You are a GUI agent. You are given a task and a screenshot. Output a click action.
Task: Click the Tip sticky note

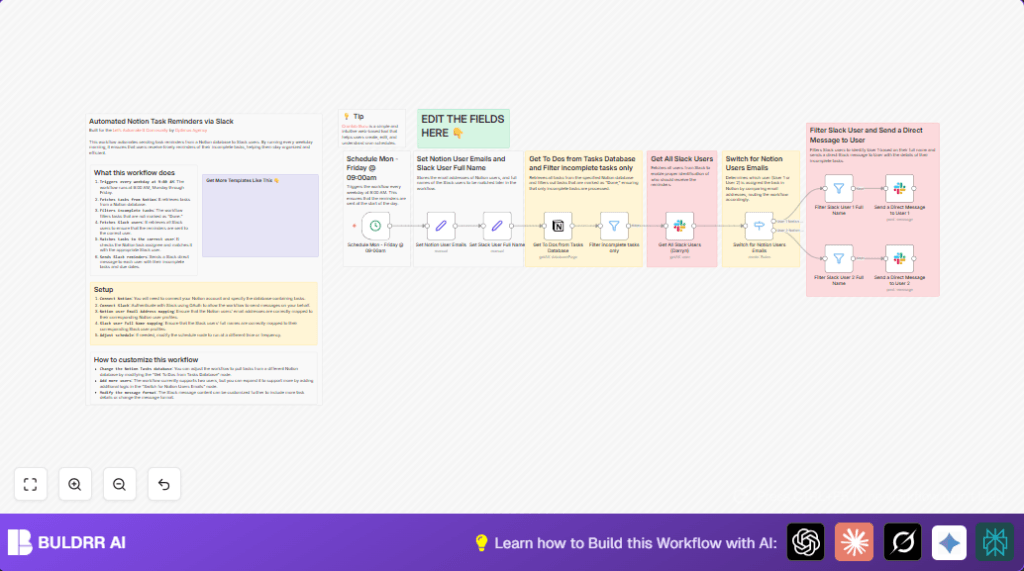(372, 128)
